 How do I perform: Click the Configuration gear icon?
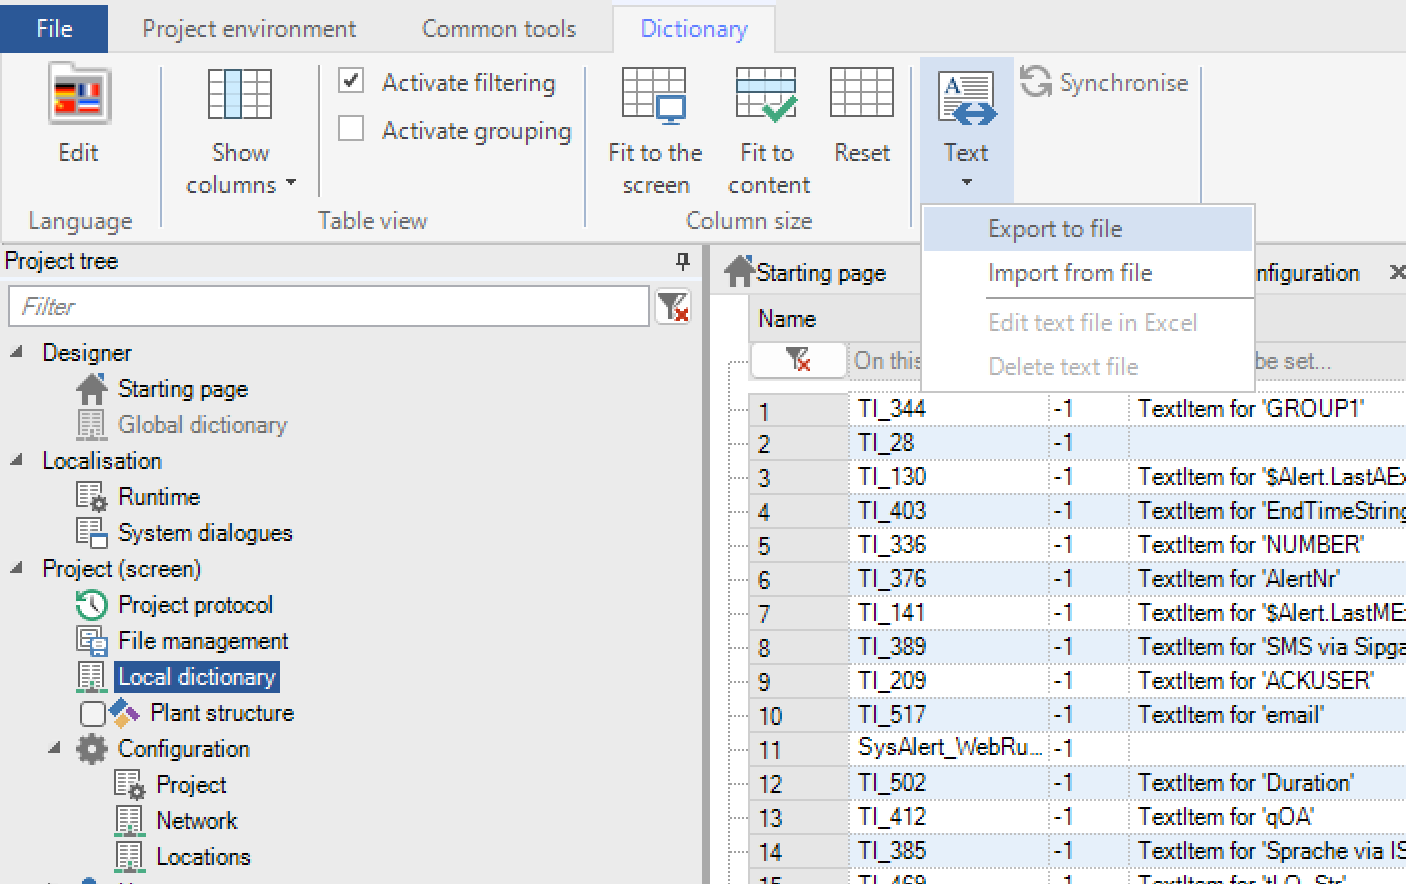coord(92,749)
